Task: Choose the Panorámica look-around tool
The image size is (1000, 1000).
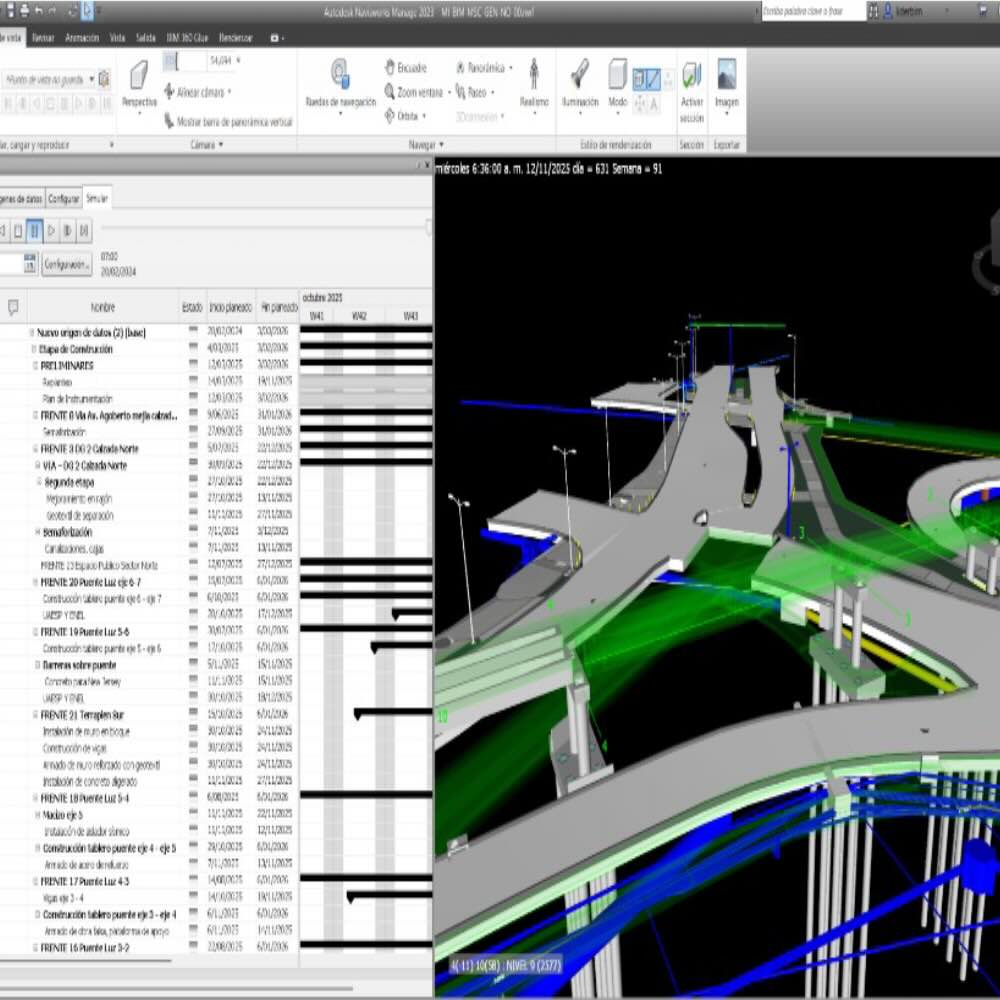Action: [x=481, y=68]
